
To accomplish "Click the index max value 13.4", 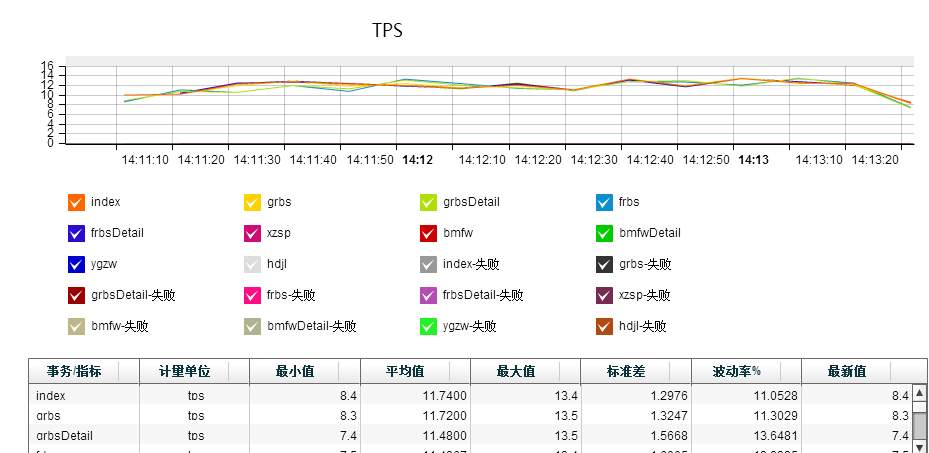I will (x=567, y=396).
